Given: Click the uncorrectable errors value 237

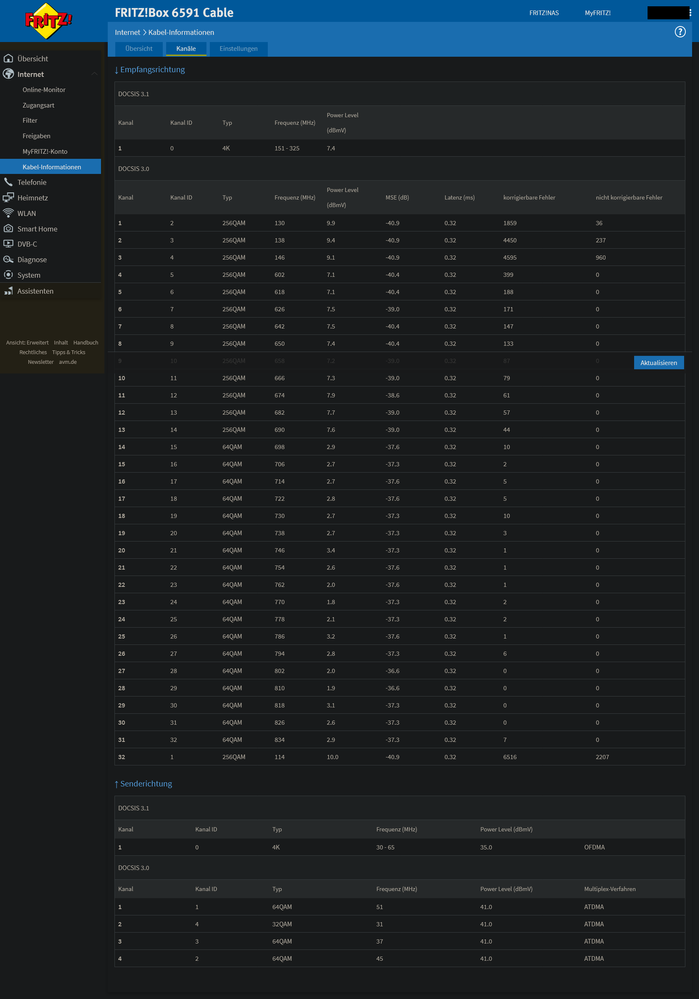Looking at the screenshot, I should [601, 240].
